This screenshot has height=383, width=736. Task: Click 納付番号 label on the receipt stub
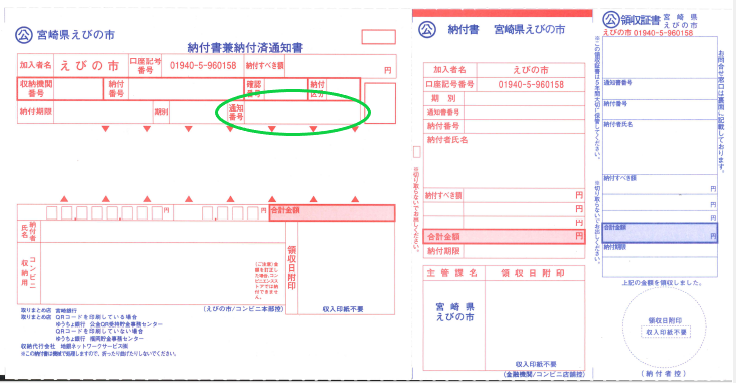point(615,103)
